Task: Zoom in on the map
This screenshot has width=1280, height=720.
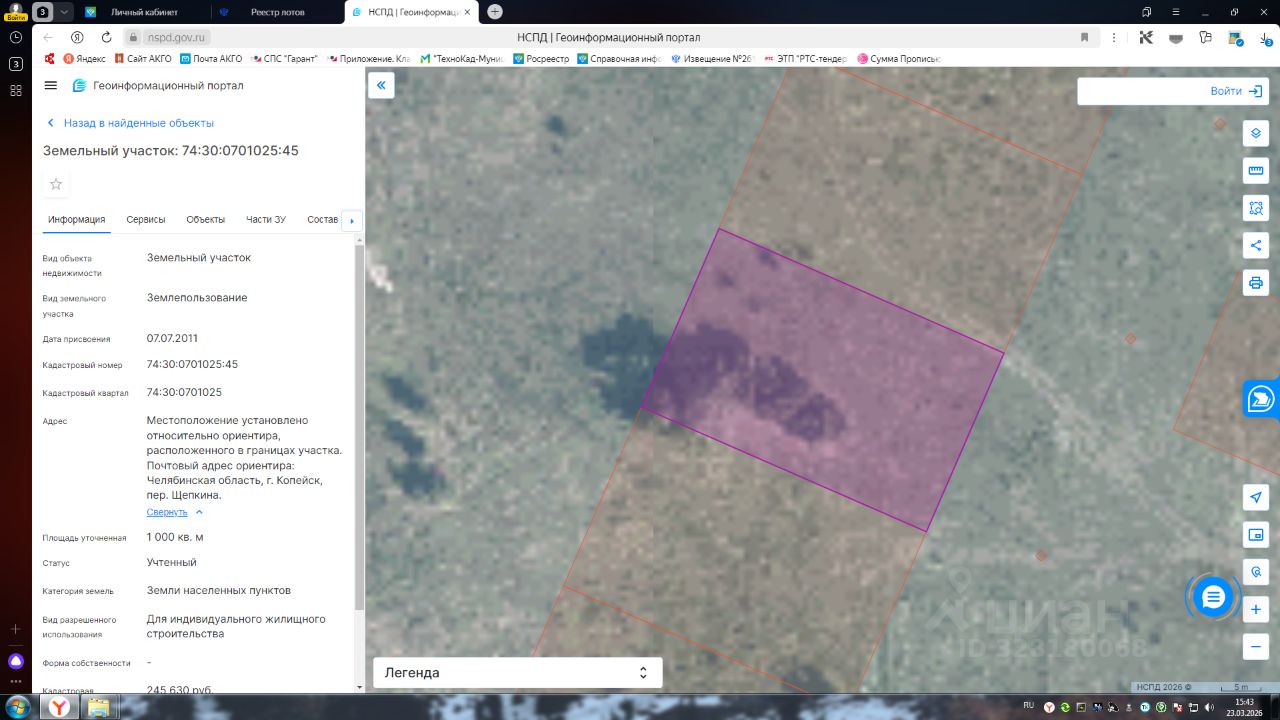Action: (1256, 609)
